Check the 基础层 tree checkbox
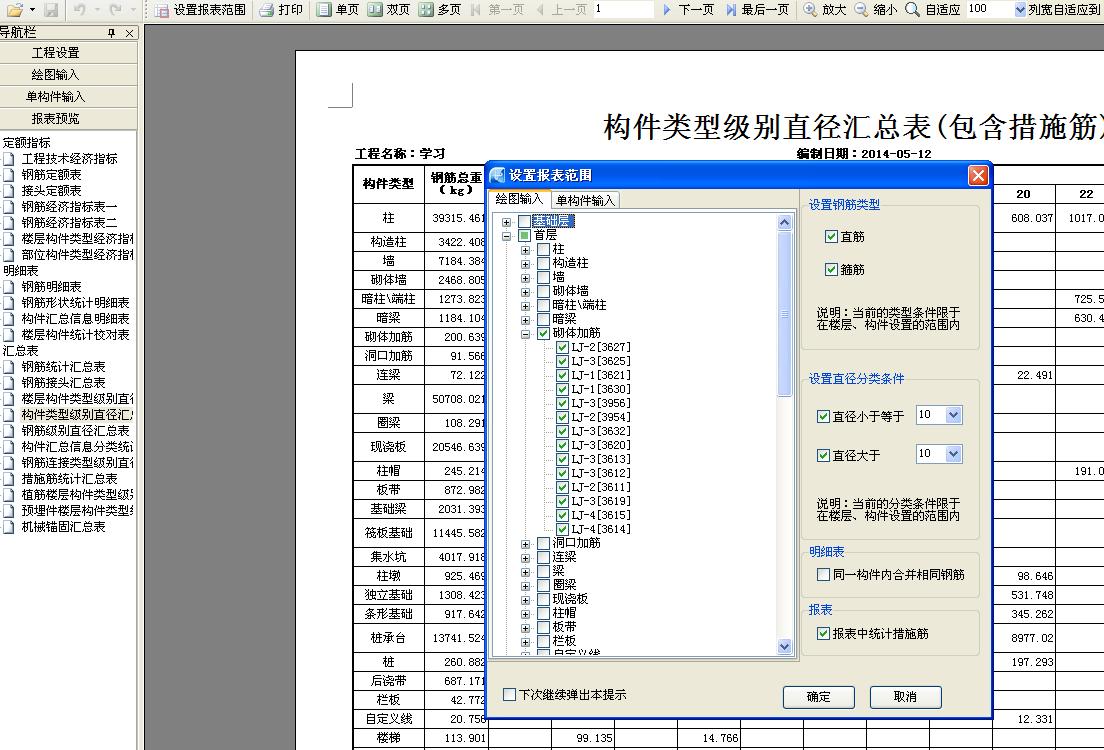 tap(524, 221)
